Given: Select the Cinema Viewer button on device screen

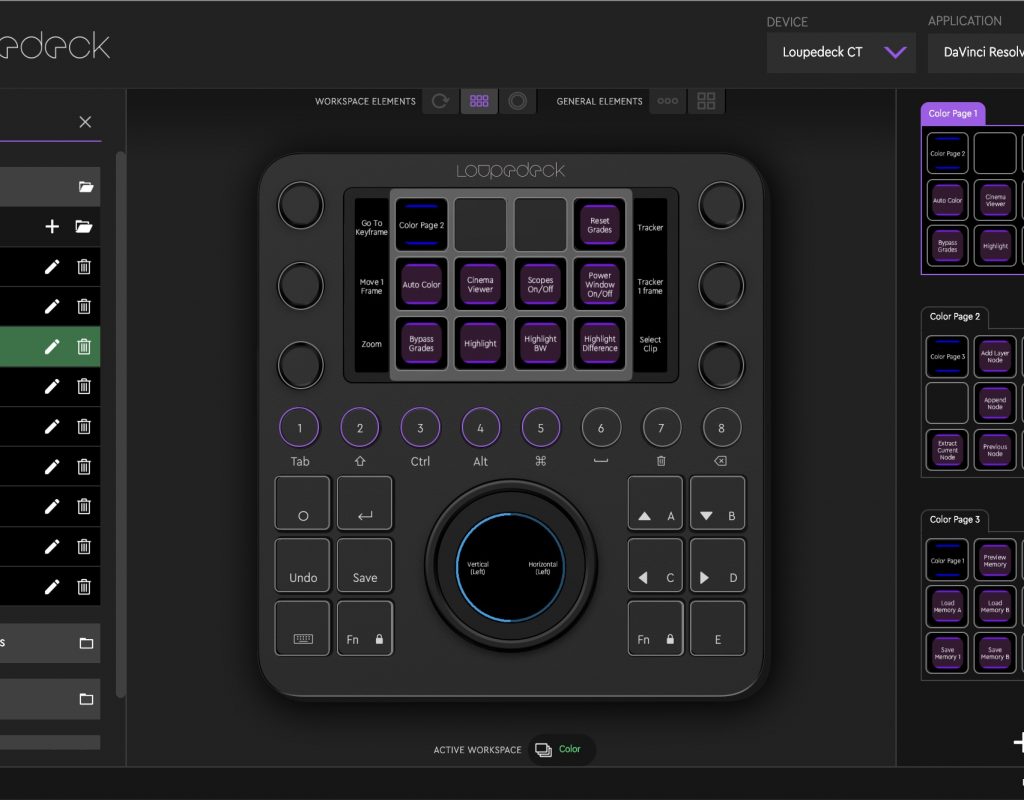Looking at the screenshot, I should [x=480, y=284].
